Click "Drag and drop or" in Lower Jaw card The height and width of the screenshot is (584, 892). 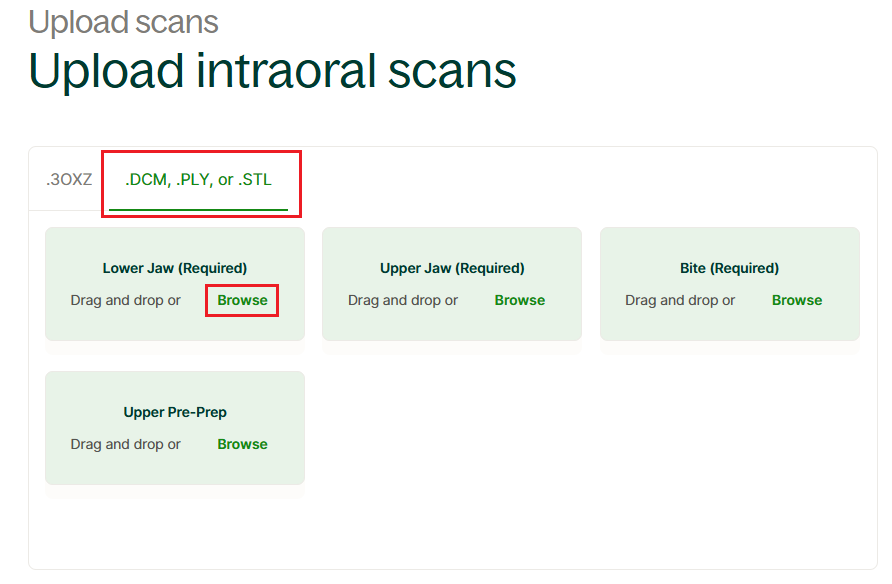126,300
